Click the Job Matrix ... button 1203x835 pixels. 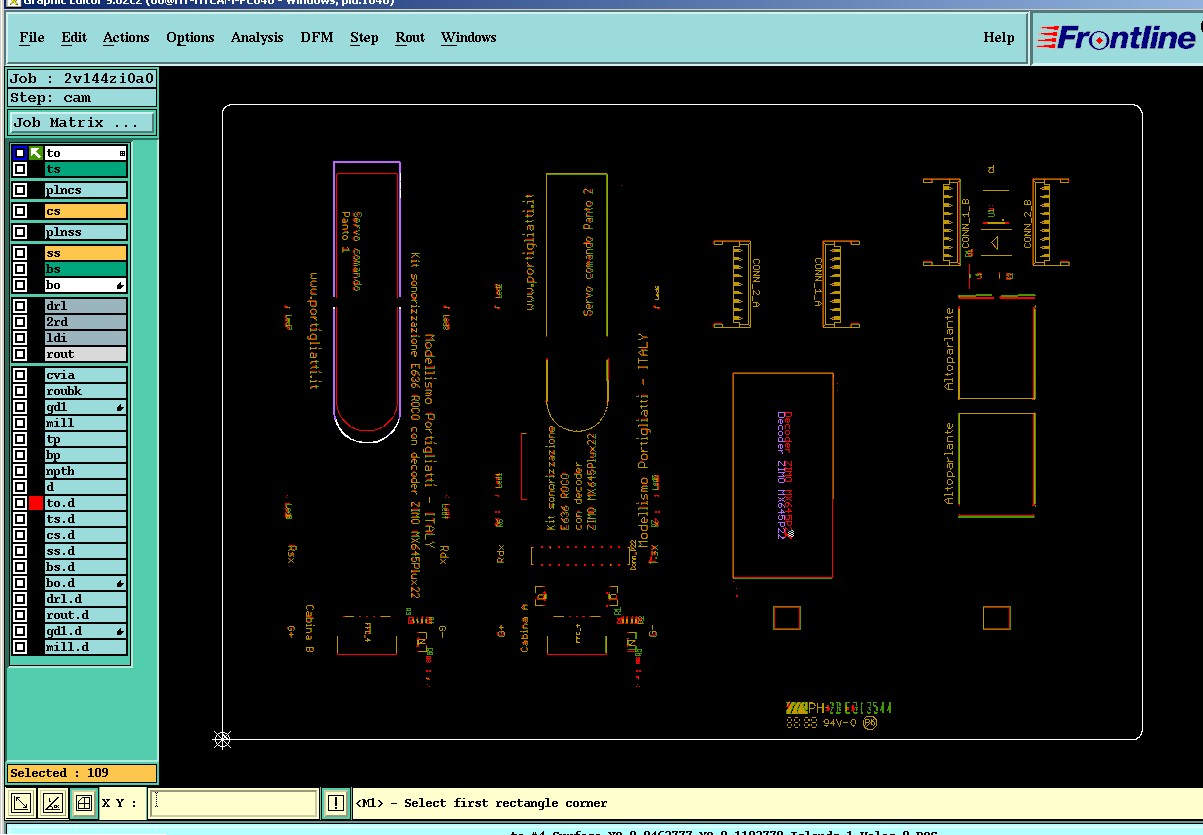(82, 122)
